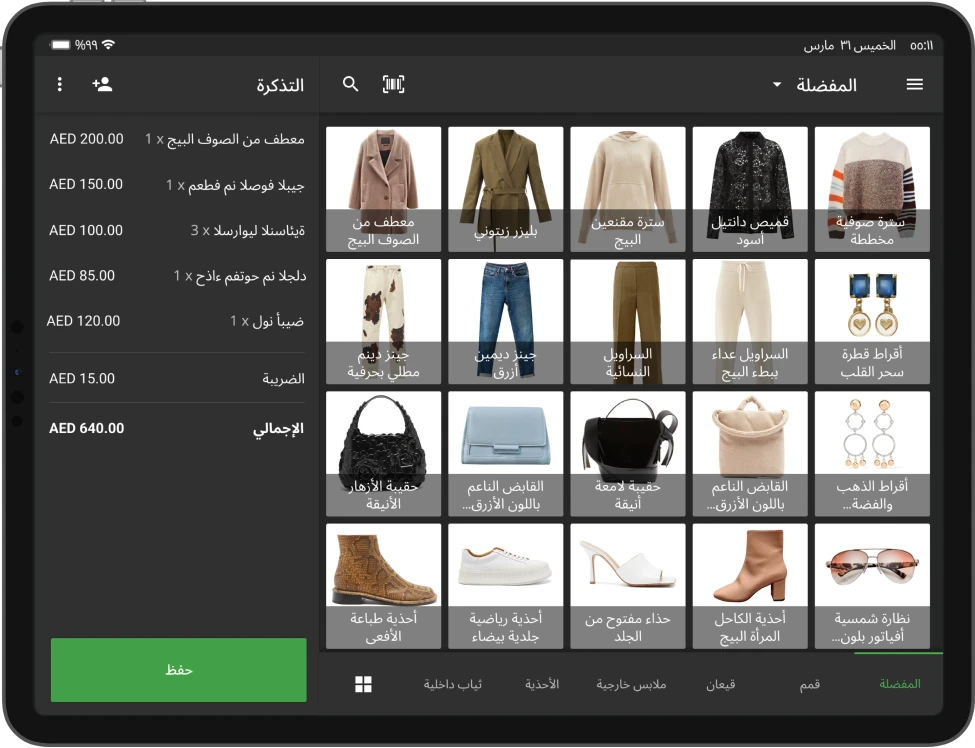Viewport: 975px width, 748px height.
Task: Select the معطف من الصوف البيج ticket line
Action: [176, 139]
